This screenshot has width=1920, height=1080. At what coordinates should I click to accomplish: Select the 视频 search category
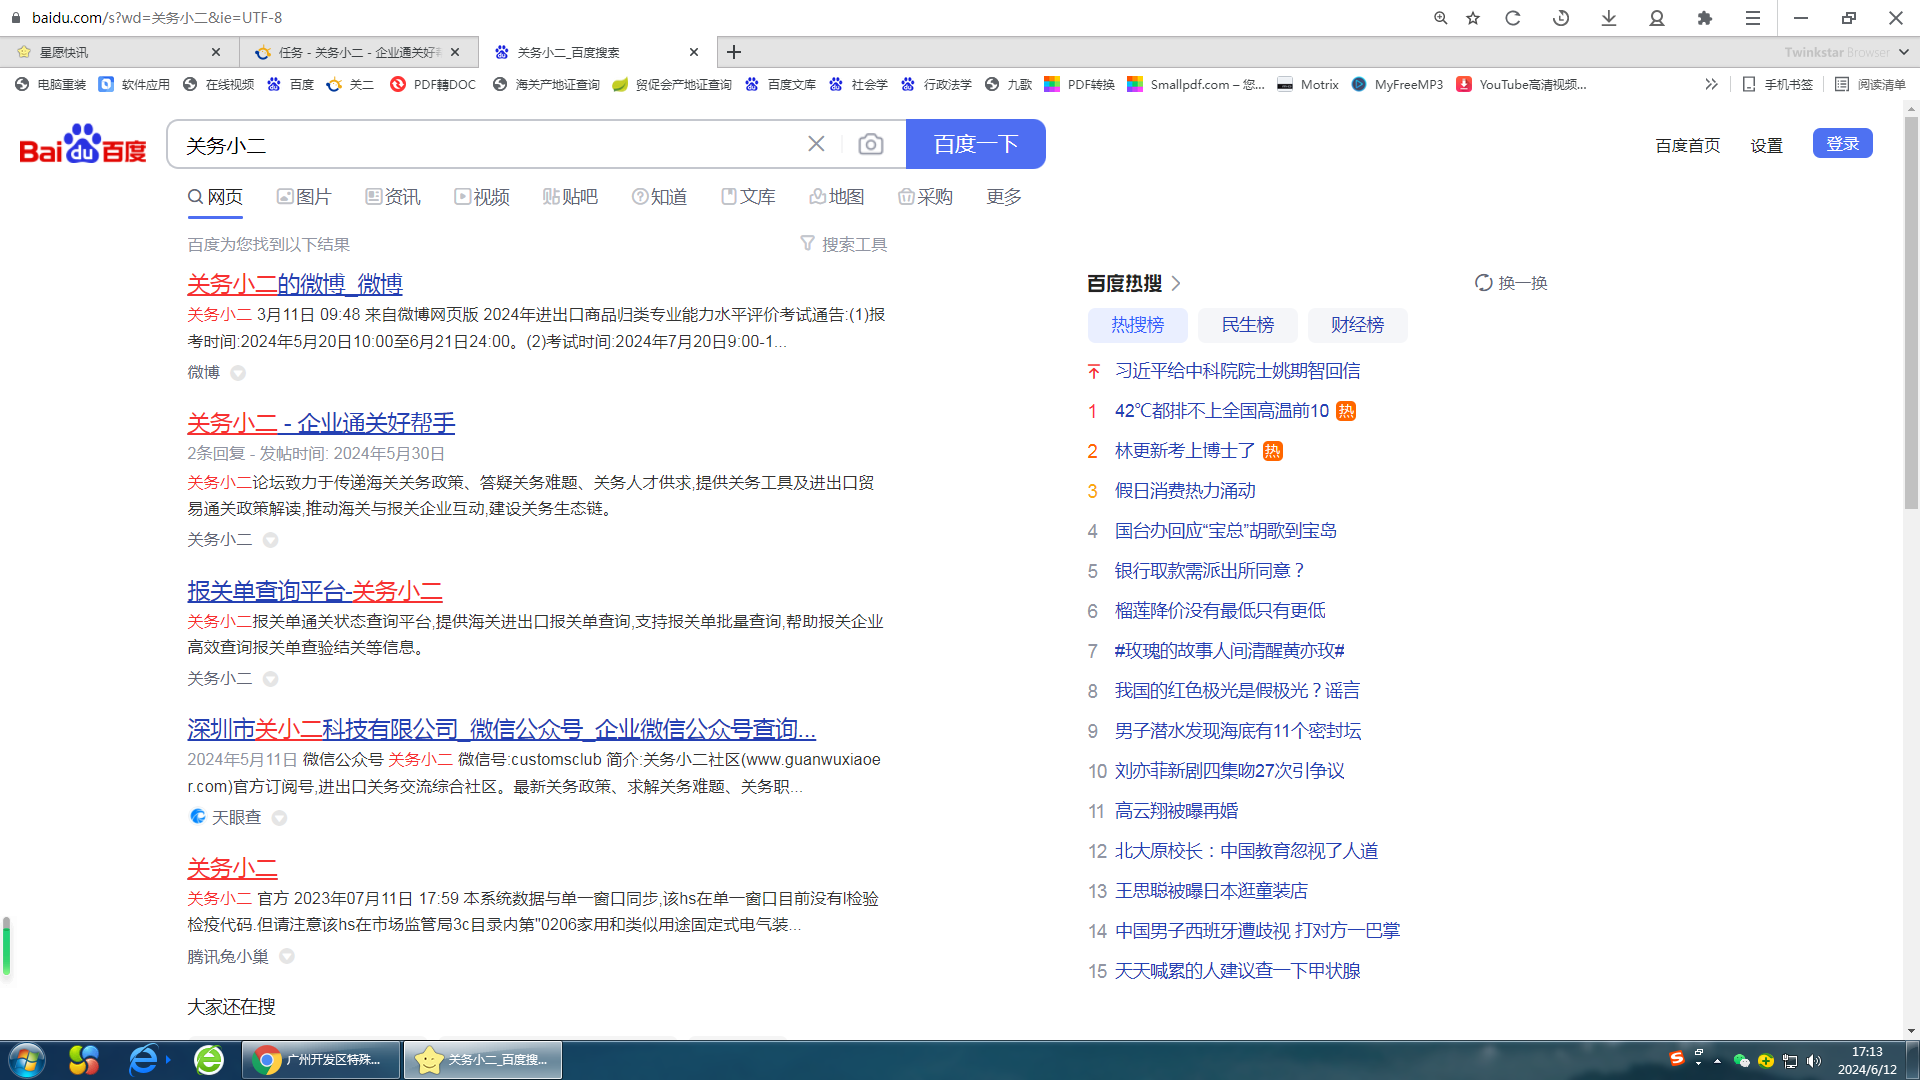point(482,197)
